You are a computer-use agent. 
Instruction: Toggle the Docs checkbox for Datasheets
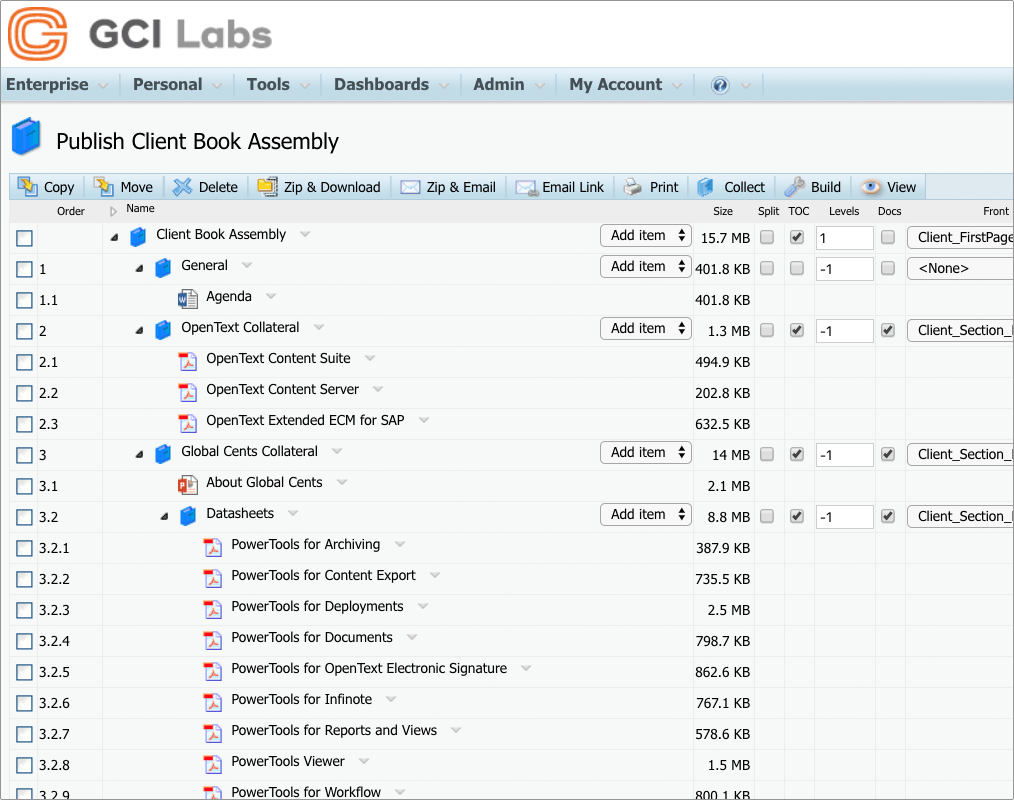coord(888,517)
